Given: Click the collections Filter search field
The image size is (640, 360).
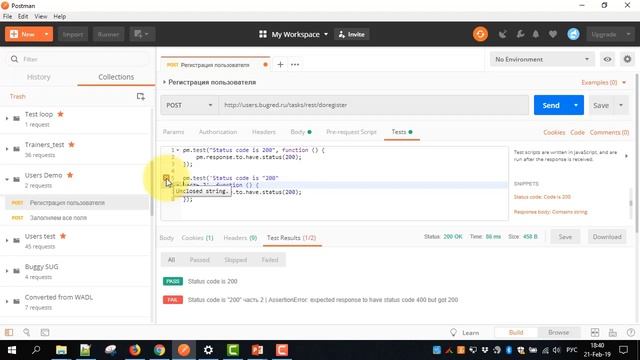Looking at the screenshot, I should click(78, 59).
